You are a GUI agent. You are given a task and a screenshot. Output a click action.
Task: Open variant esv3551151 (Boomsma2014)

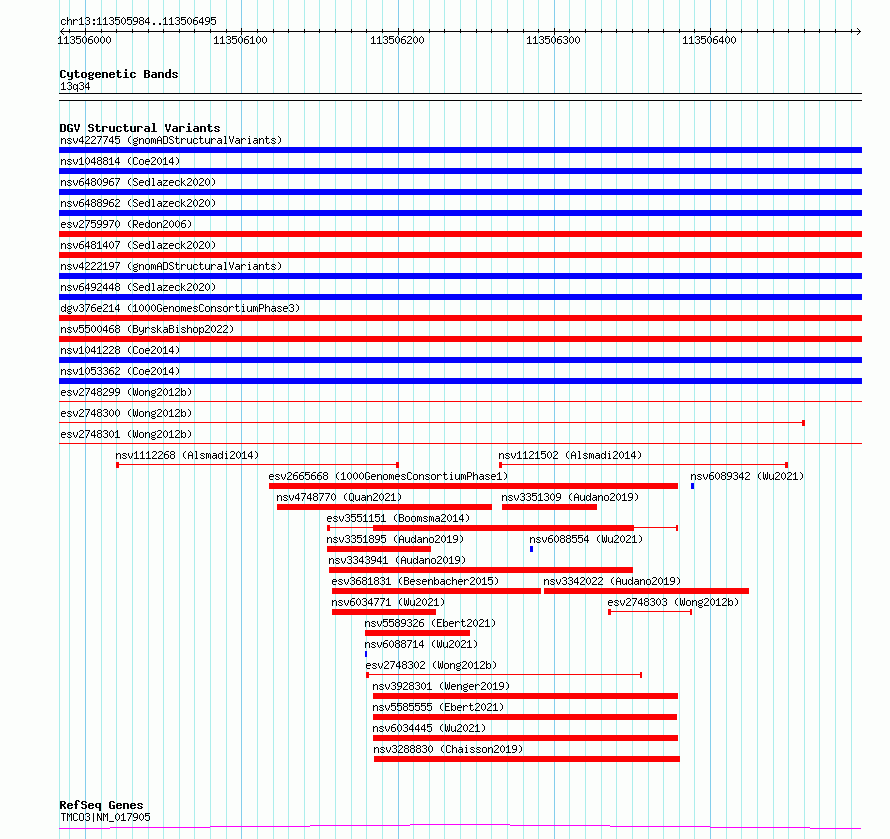coord(398,518)
